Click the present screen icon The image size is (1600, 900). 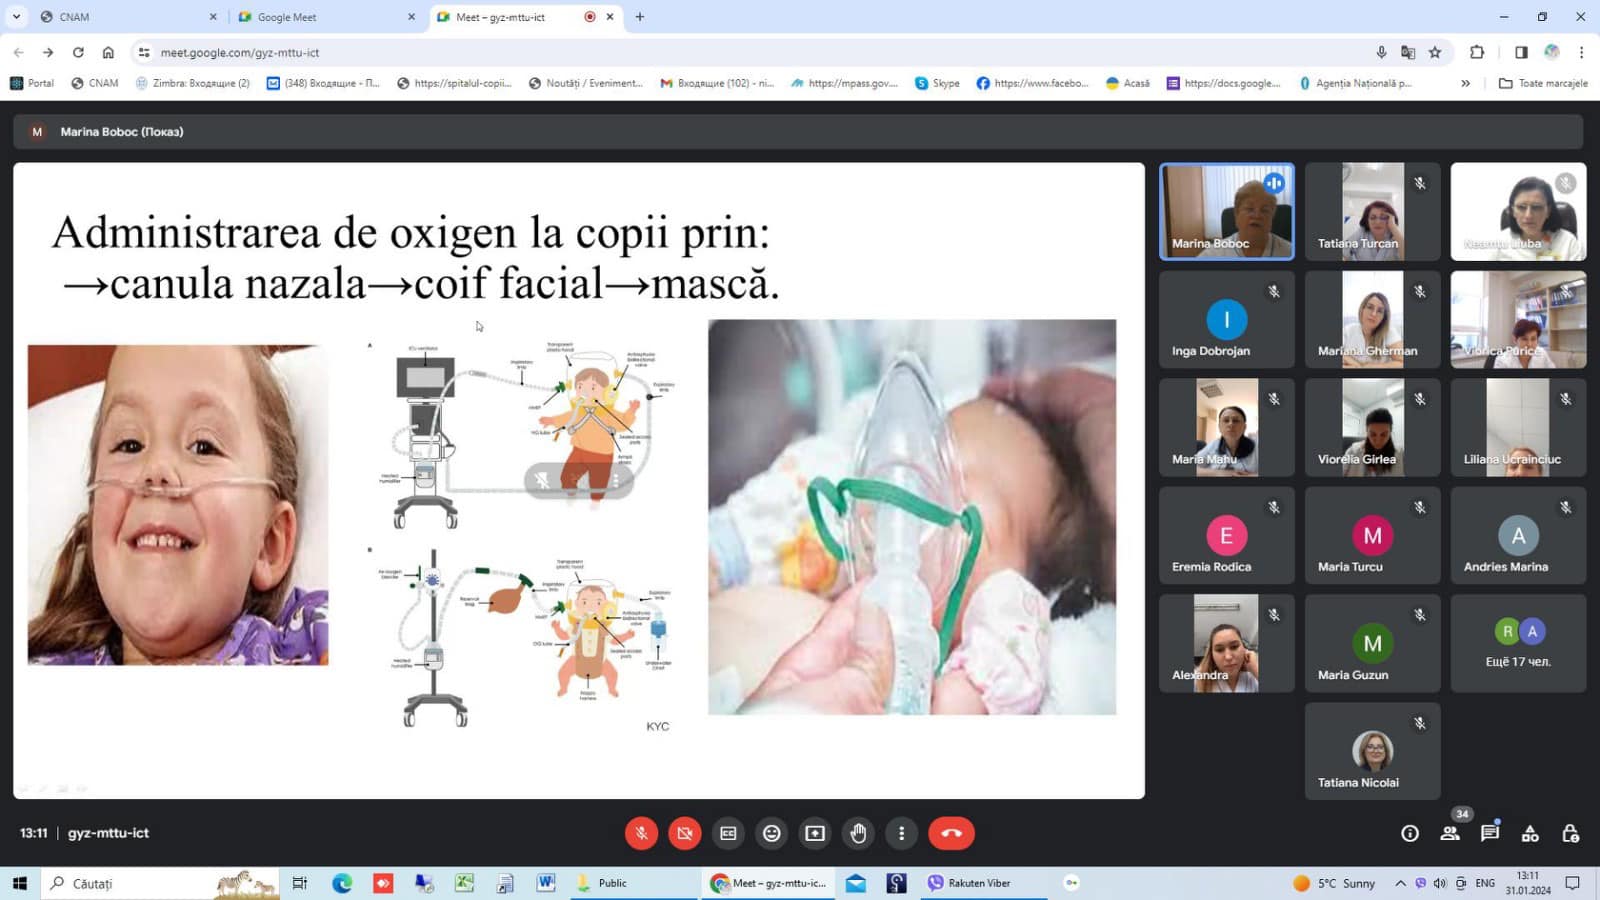pyautogui.click(x=815, y=833)
